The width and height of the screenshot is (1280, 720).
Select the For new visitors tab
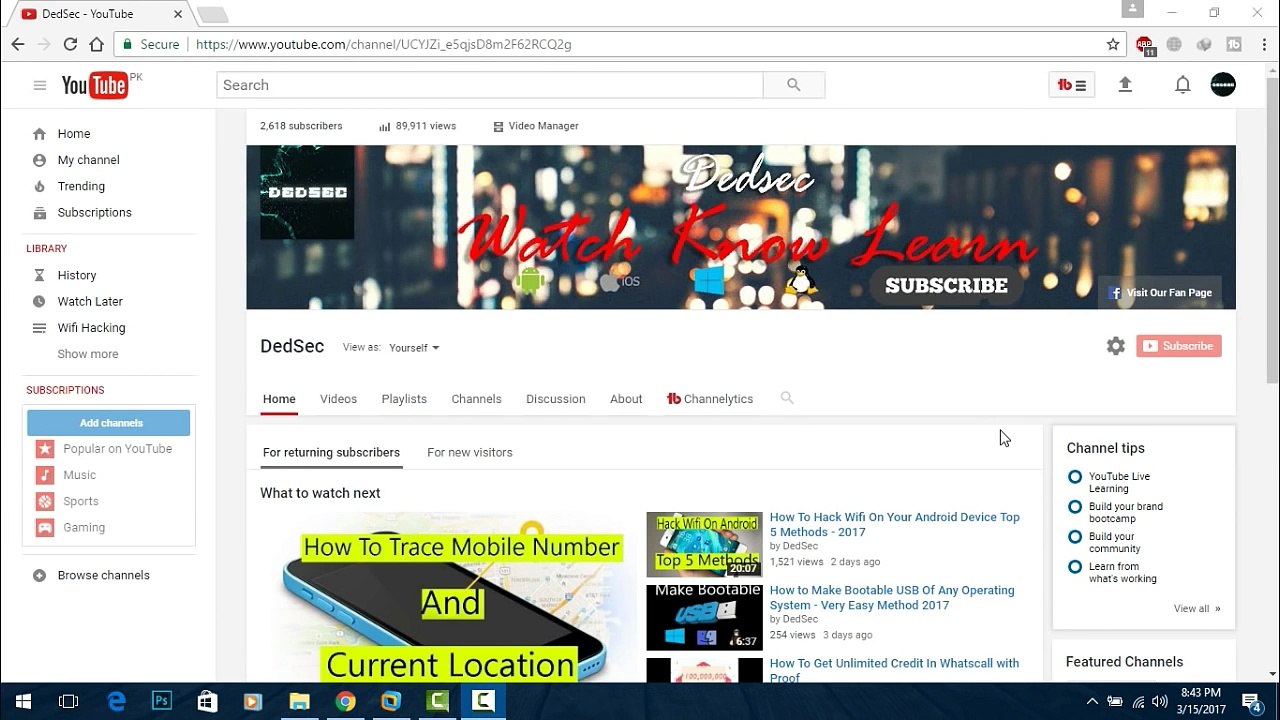coord(470,453)
